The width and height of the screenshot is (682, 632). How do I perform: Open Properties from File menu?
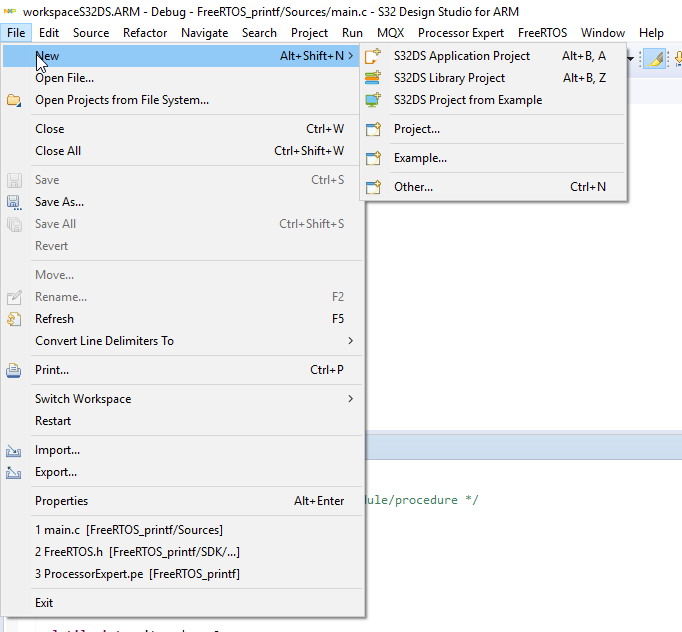[183, 501]
